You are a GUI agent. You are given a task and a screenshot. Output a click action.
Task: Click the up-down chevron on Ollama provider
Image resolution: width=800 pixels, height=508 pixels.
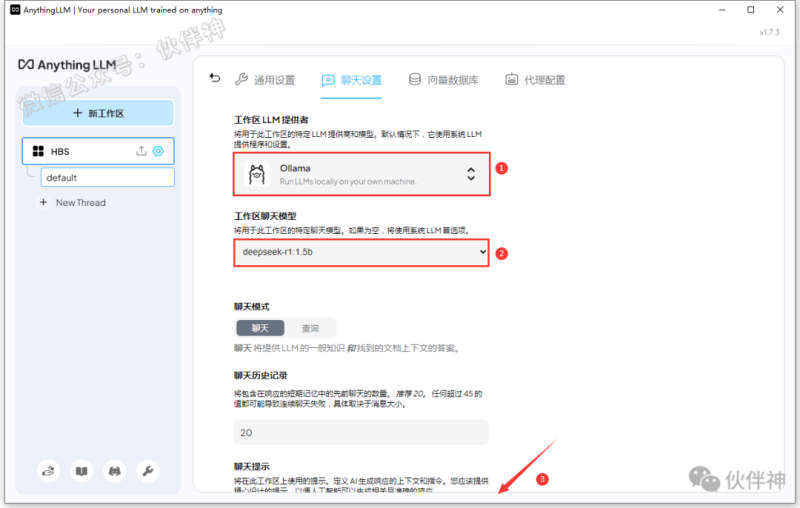[x=471, y=175]
